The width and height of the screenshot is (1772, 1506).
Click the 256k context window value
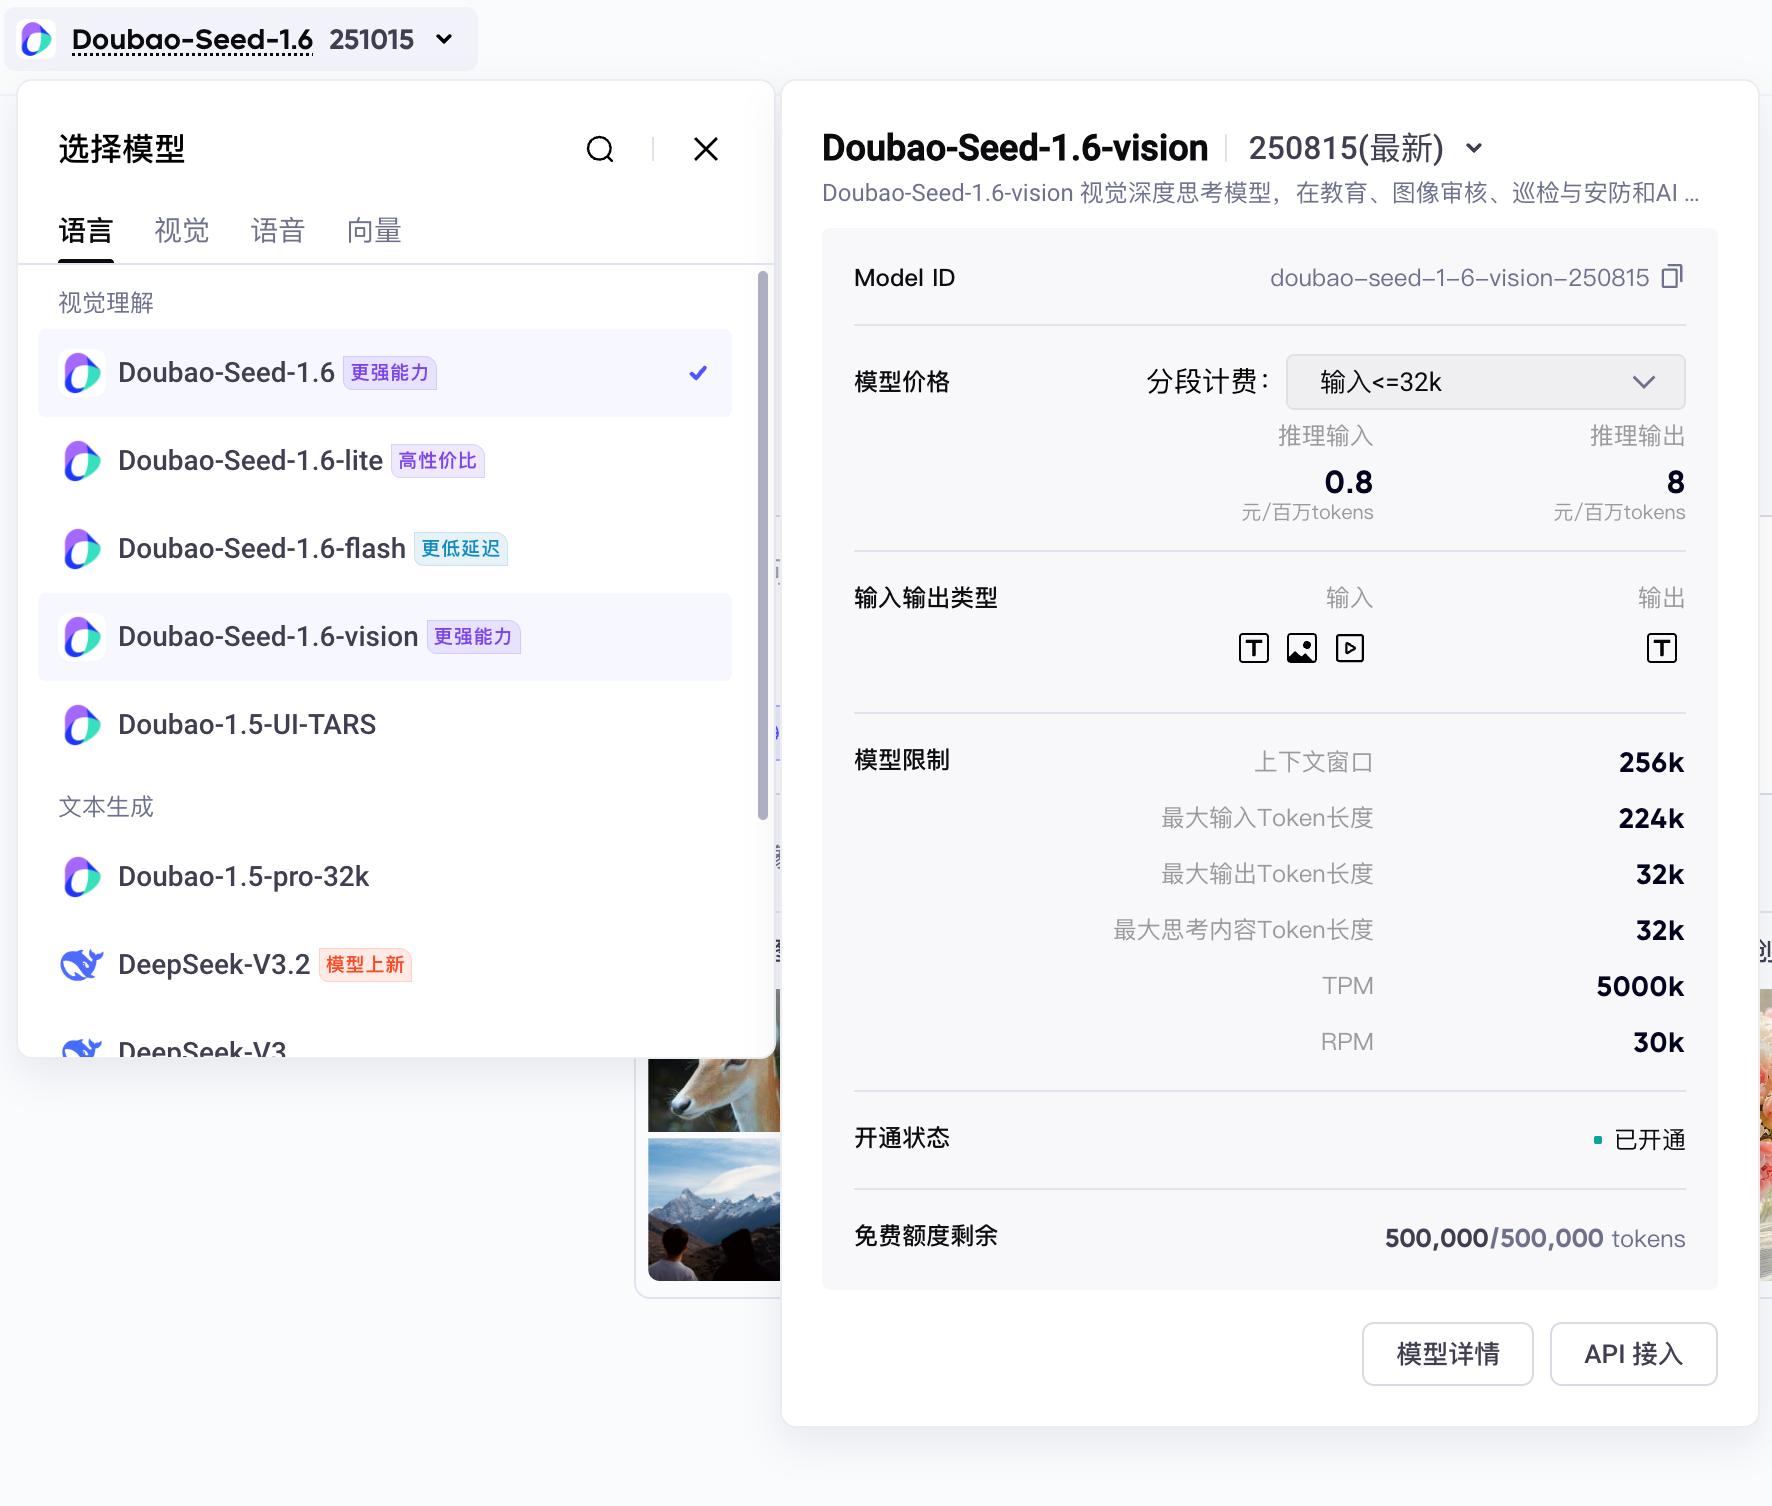tap(1651, 763)
